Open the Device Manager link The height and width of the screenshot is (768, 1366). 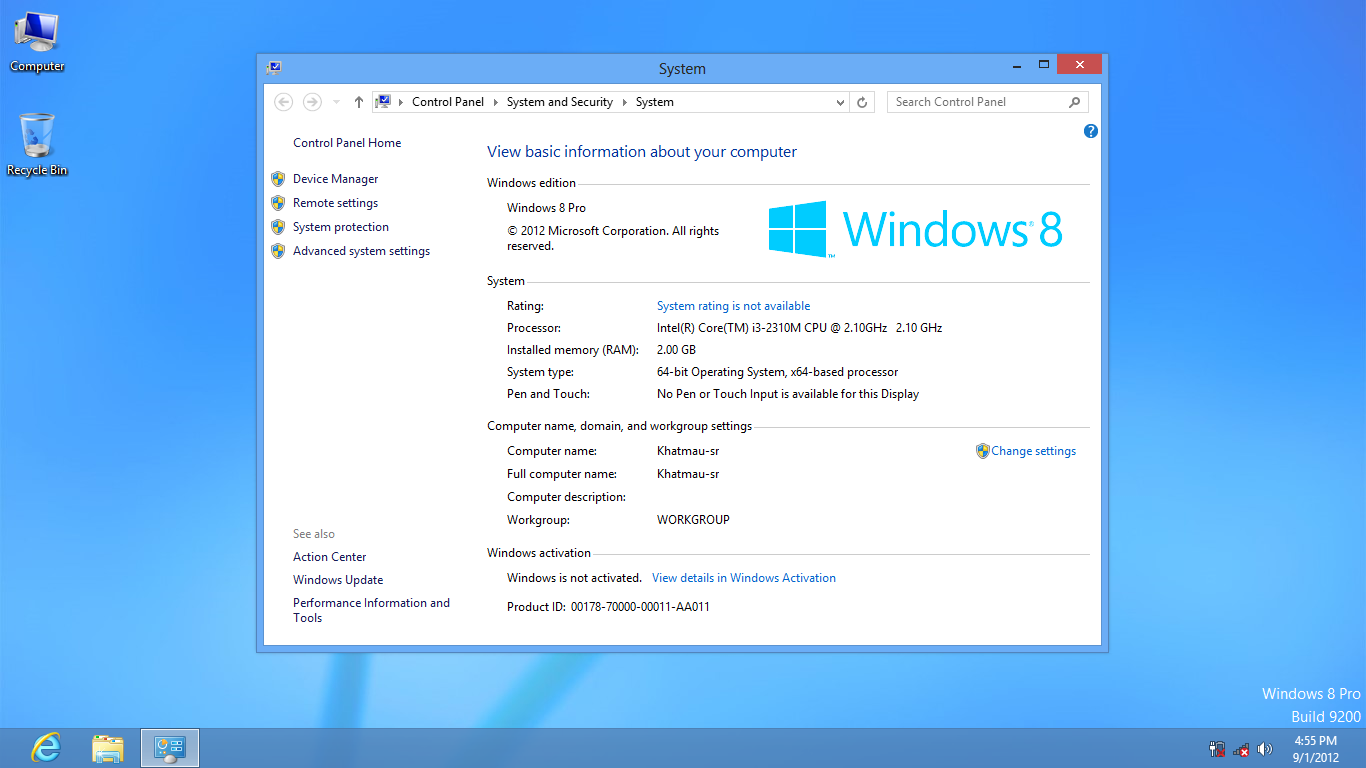tap(336, 179)
